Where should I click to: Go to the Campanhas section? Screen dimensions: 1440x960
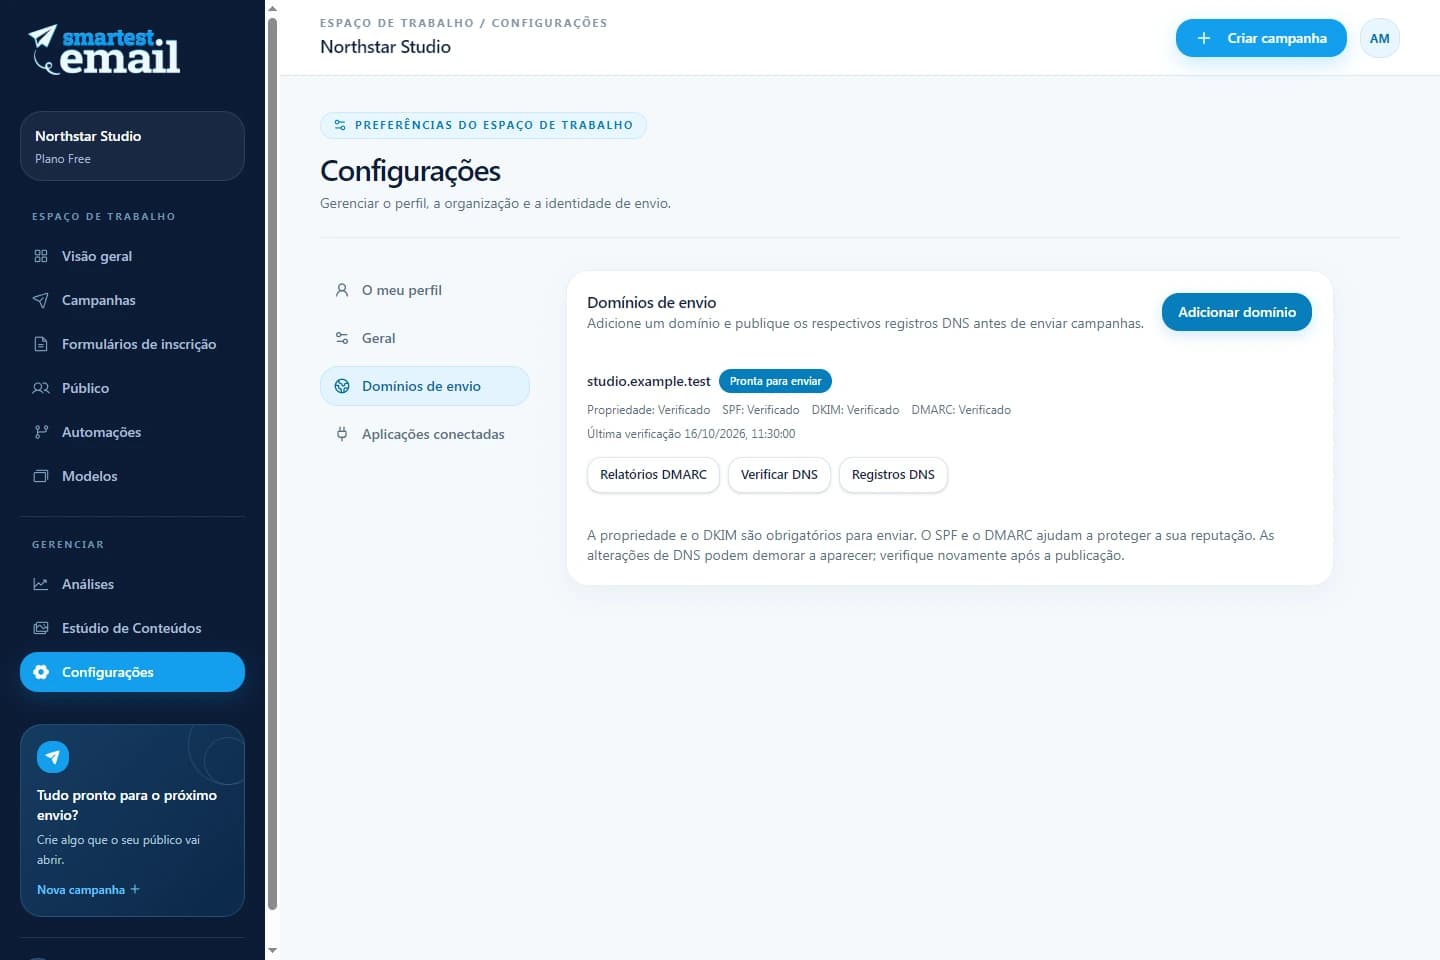pyautogui.click(x=132, y=300)
